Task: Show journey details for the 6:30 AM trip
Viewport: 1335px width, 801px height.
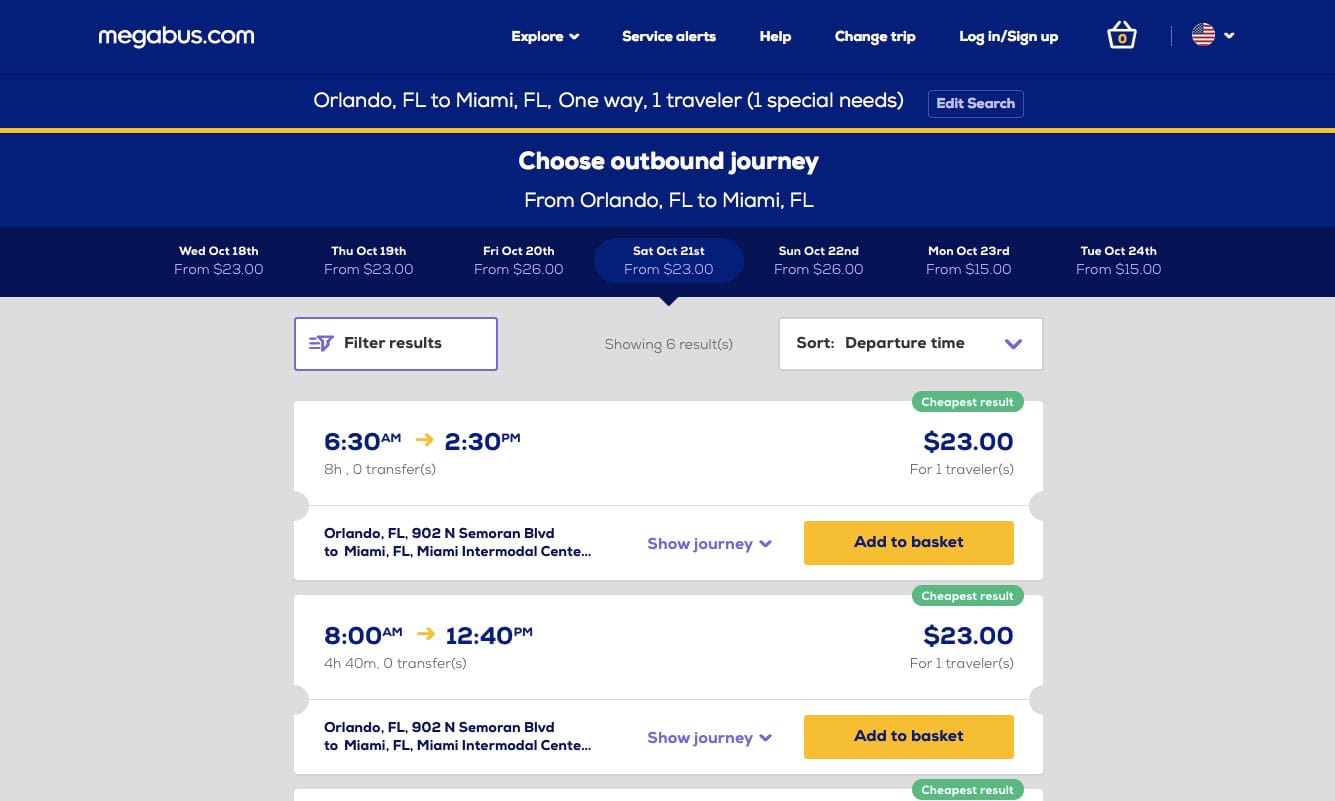Action: 709,543
